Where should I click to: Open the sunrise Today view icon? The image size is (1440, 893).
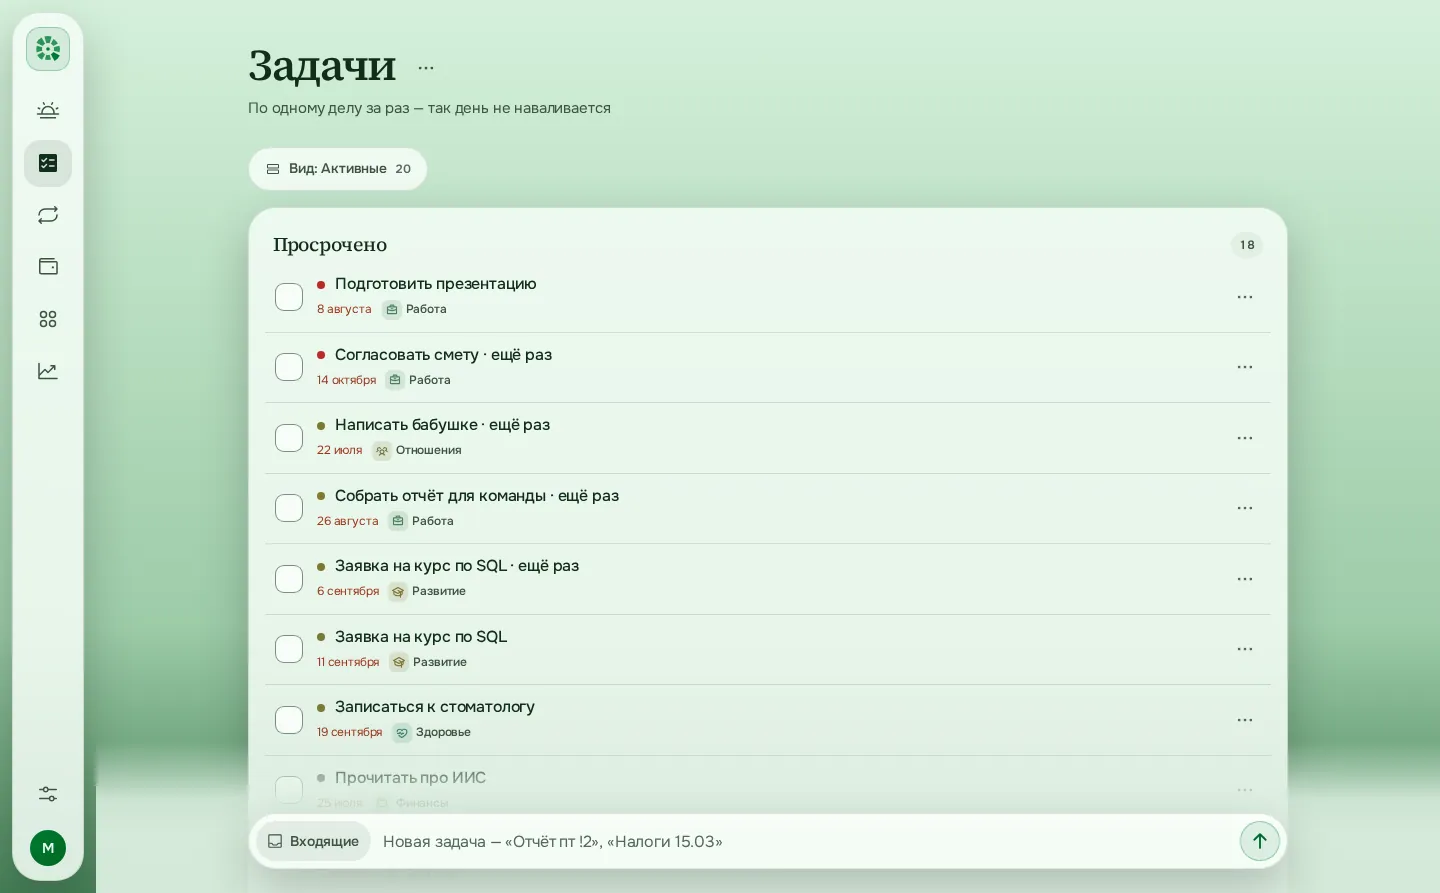(48, 111)
